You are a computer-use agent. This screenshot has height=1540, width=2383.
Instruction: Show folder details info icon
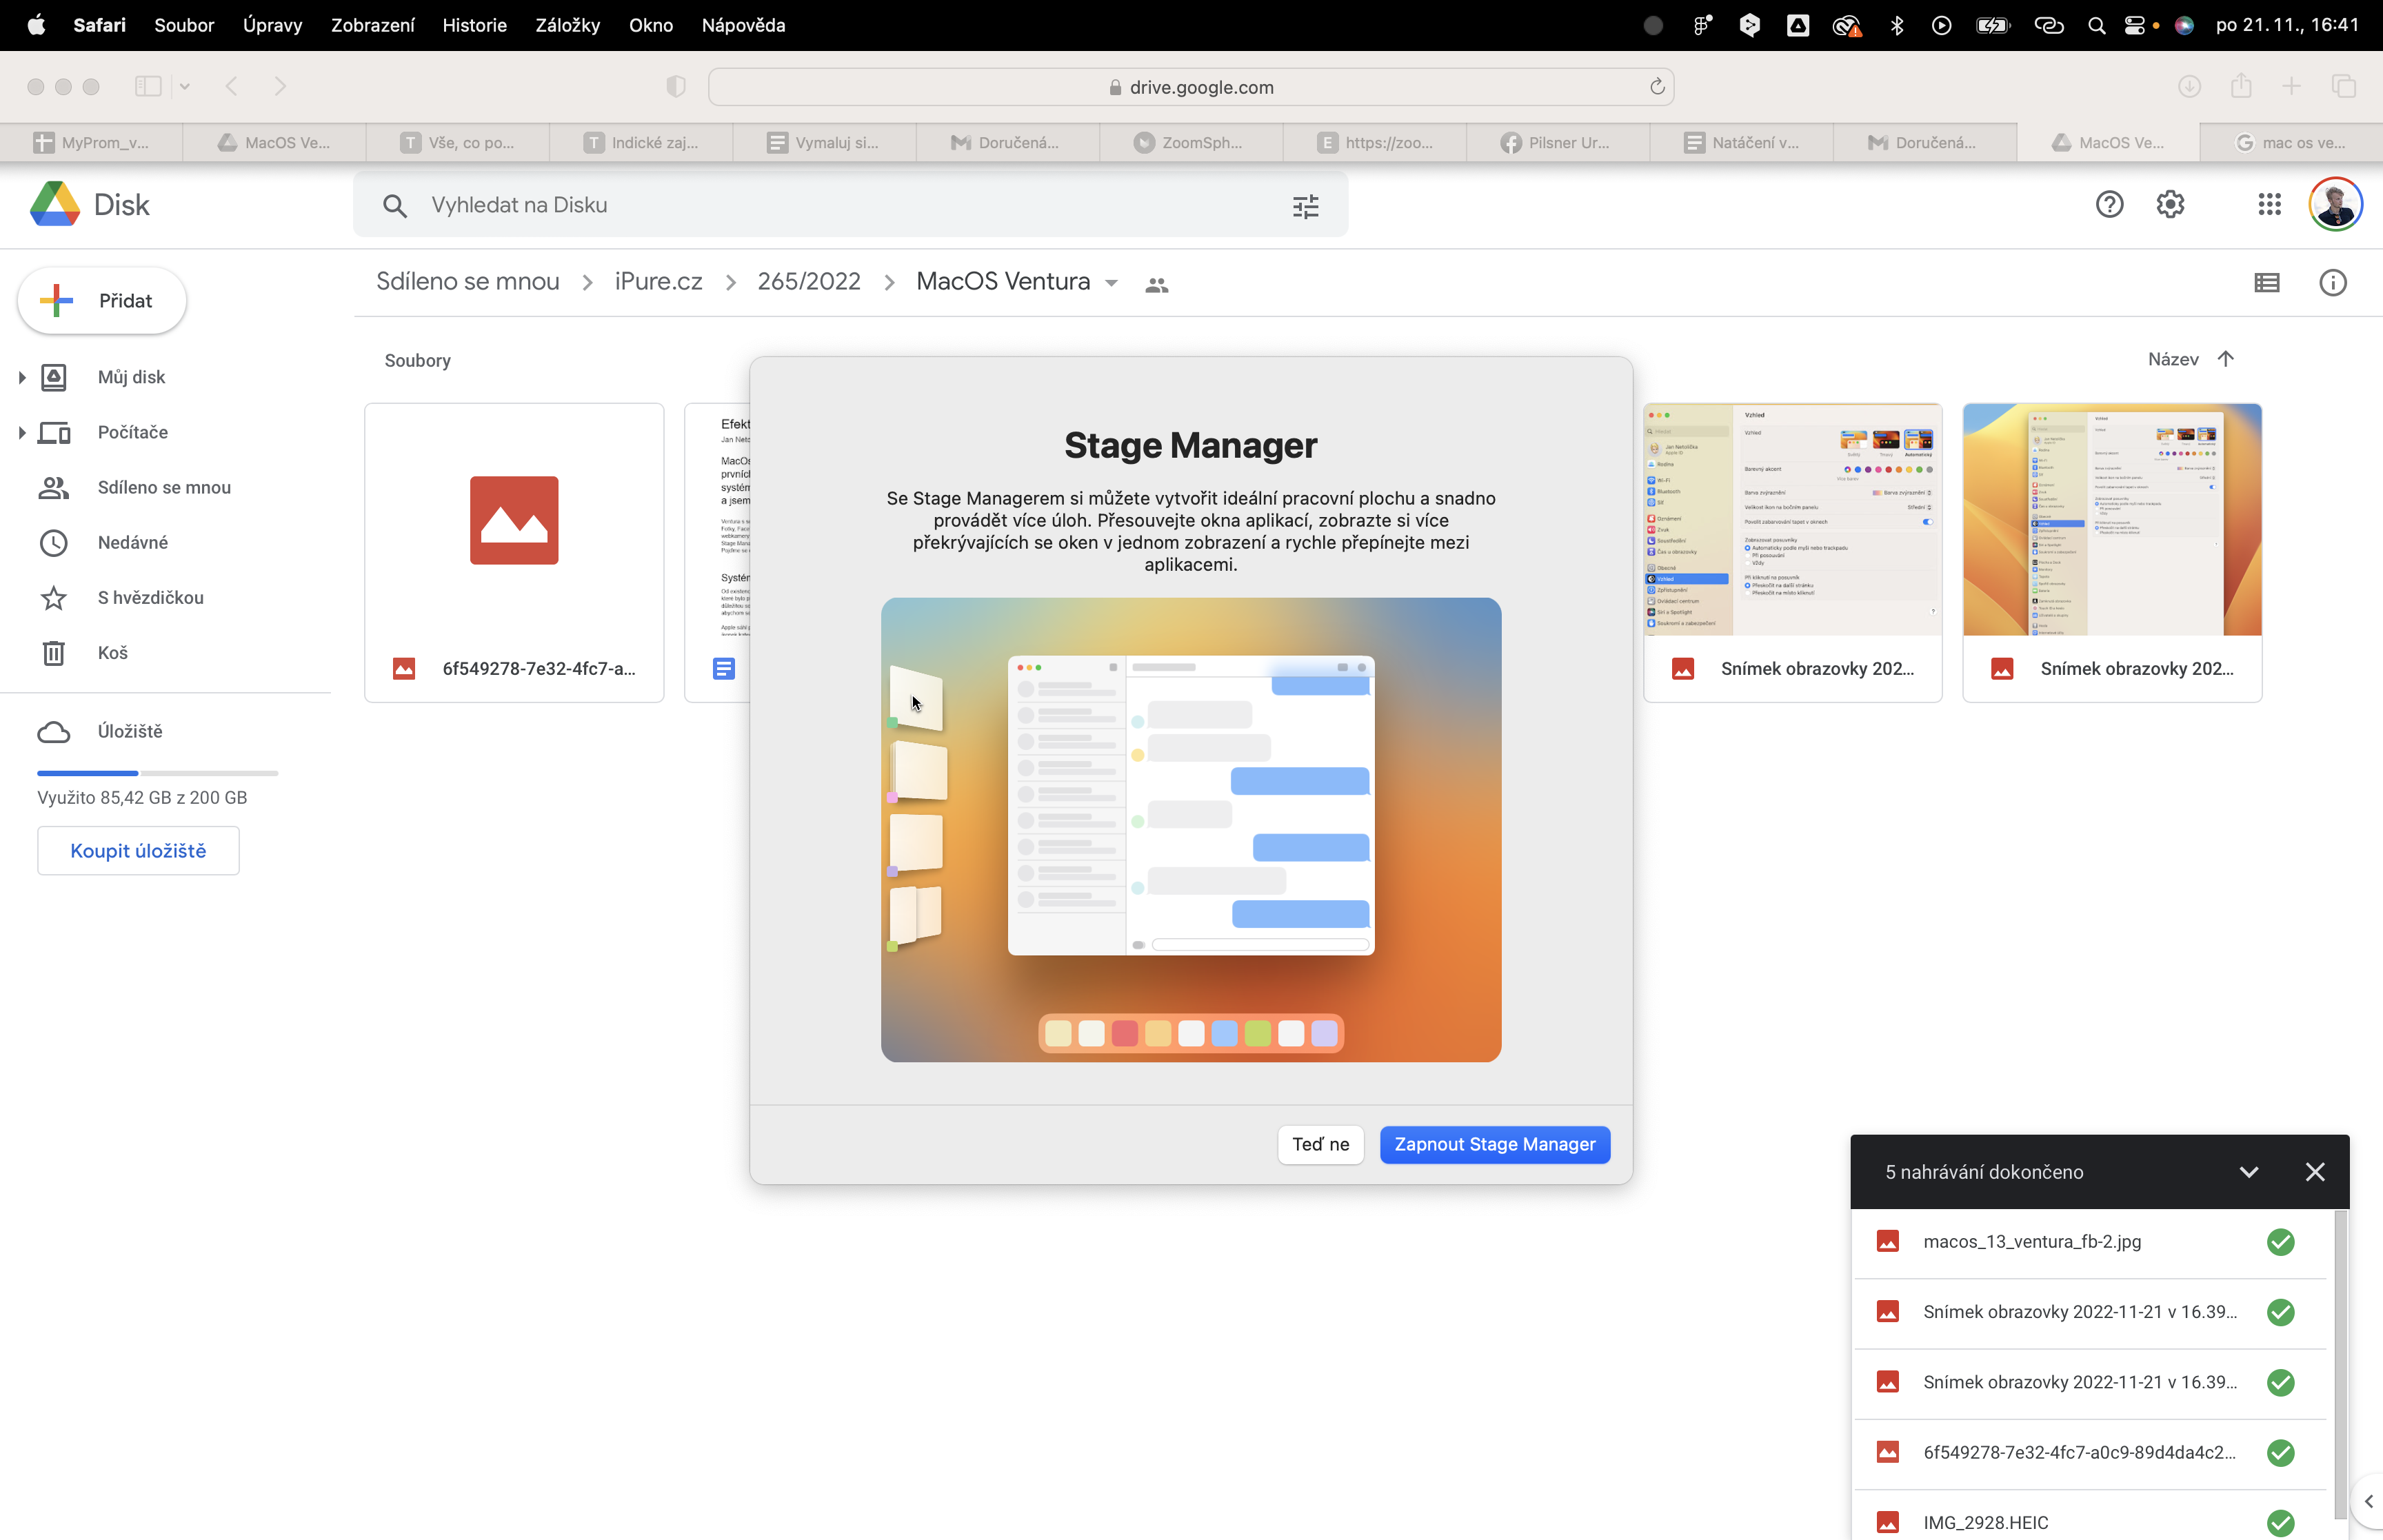pos(2332,283)
